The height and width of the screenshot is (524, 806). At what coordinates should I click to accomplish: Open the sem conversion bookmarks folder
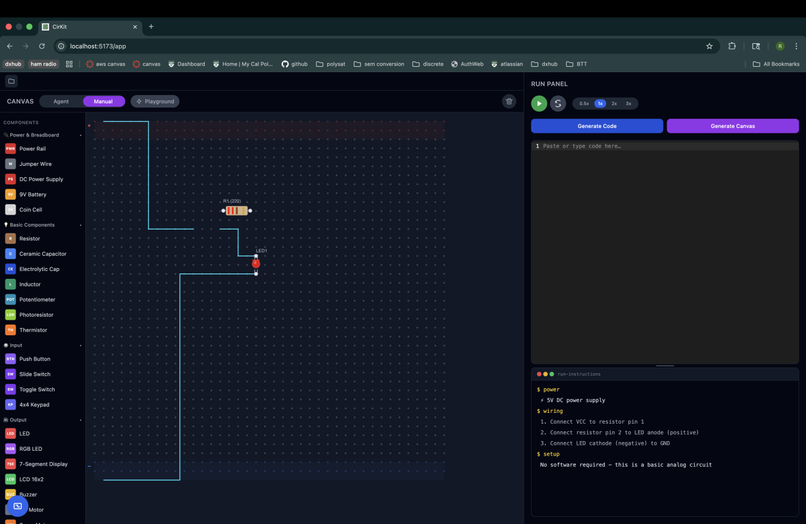[379, 64]
